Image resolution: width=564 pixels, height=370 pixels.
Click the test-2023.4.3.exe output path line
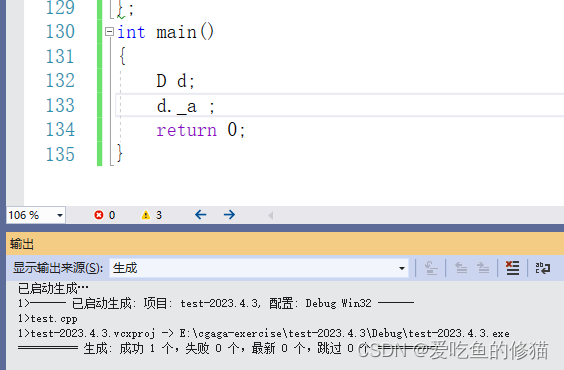point(264,334)
